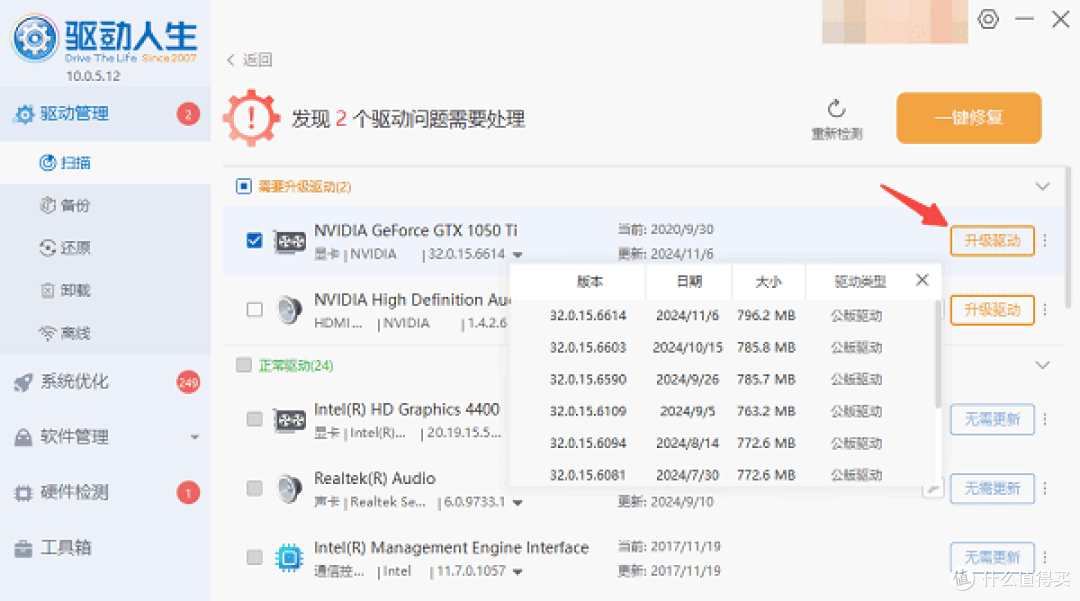
Task: Click the 日期 column header
Action: [x=689, y=281]
